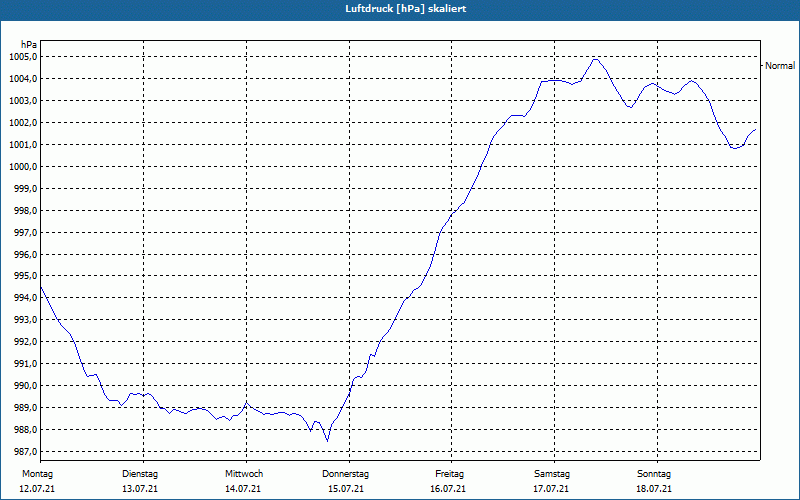Select the 1003,0 axis value
This screenshot has height=500, width=800.
tap(22, 101)
